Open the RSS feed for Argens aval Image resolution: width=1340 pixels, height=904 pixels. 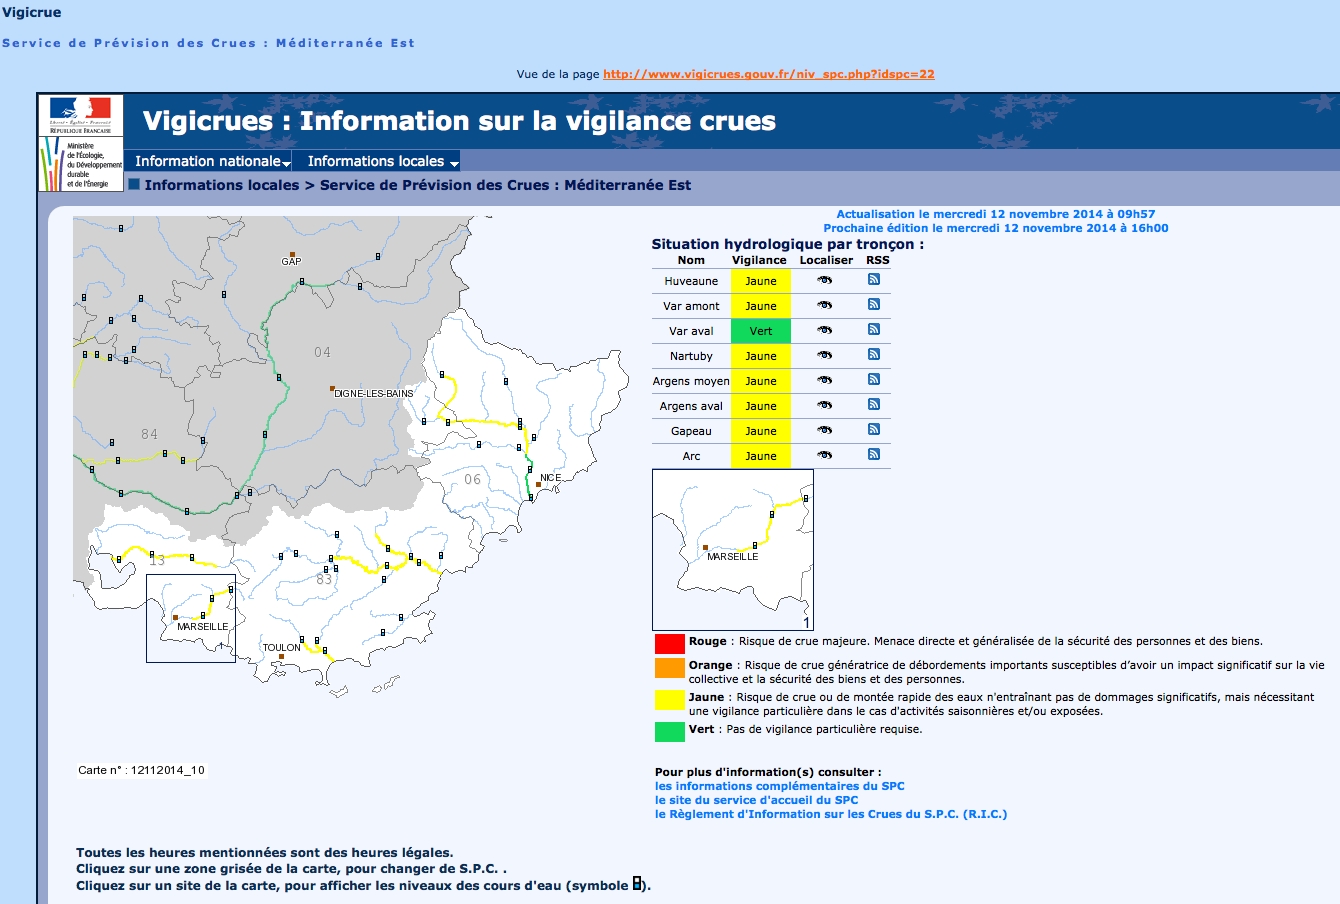pos(874,404)
